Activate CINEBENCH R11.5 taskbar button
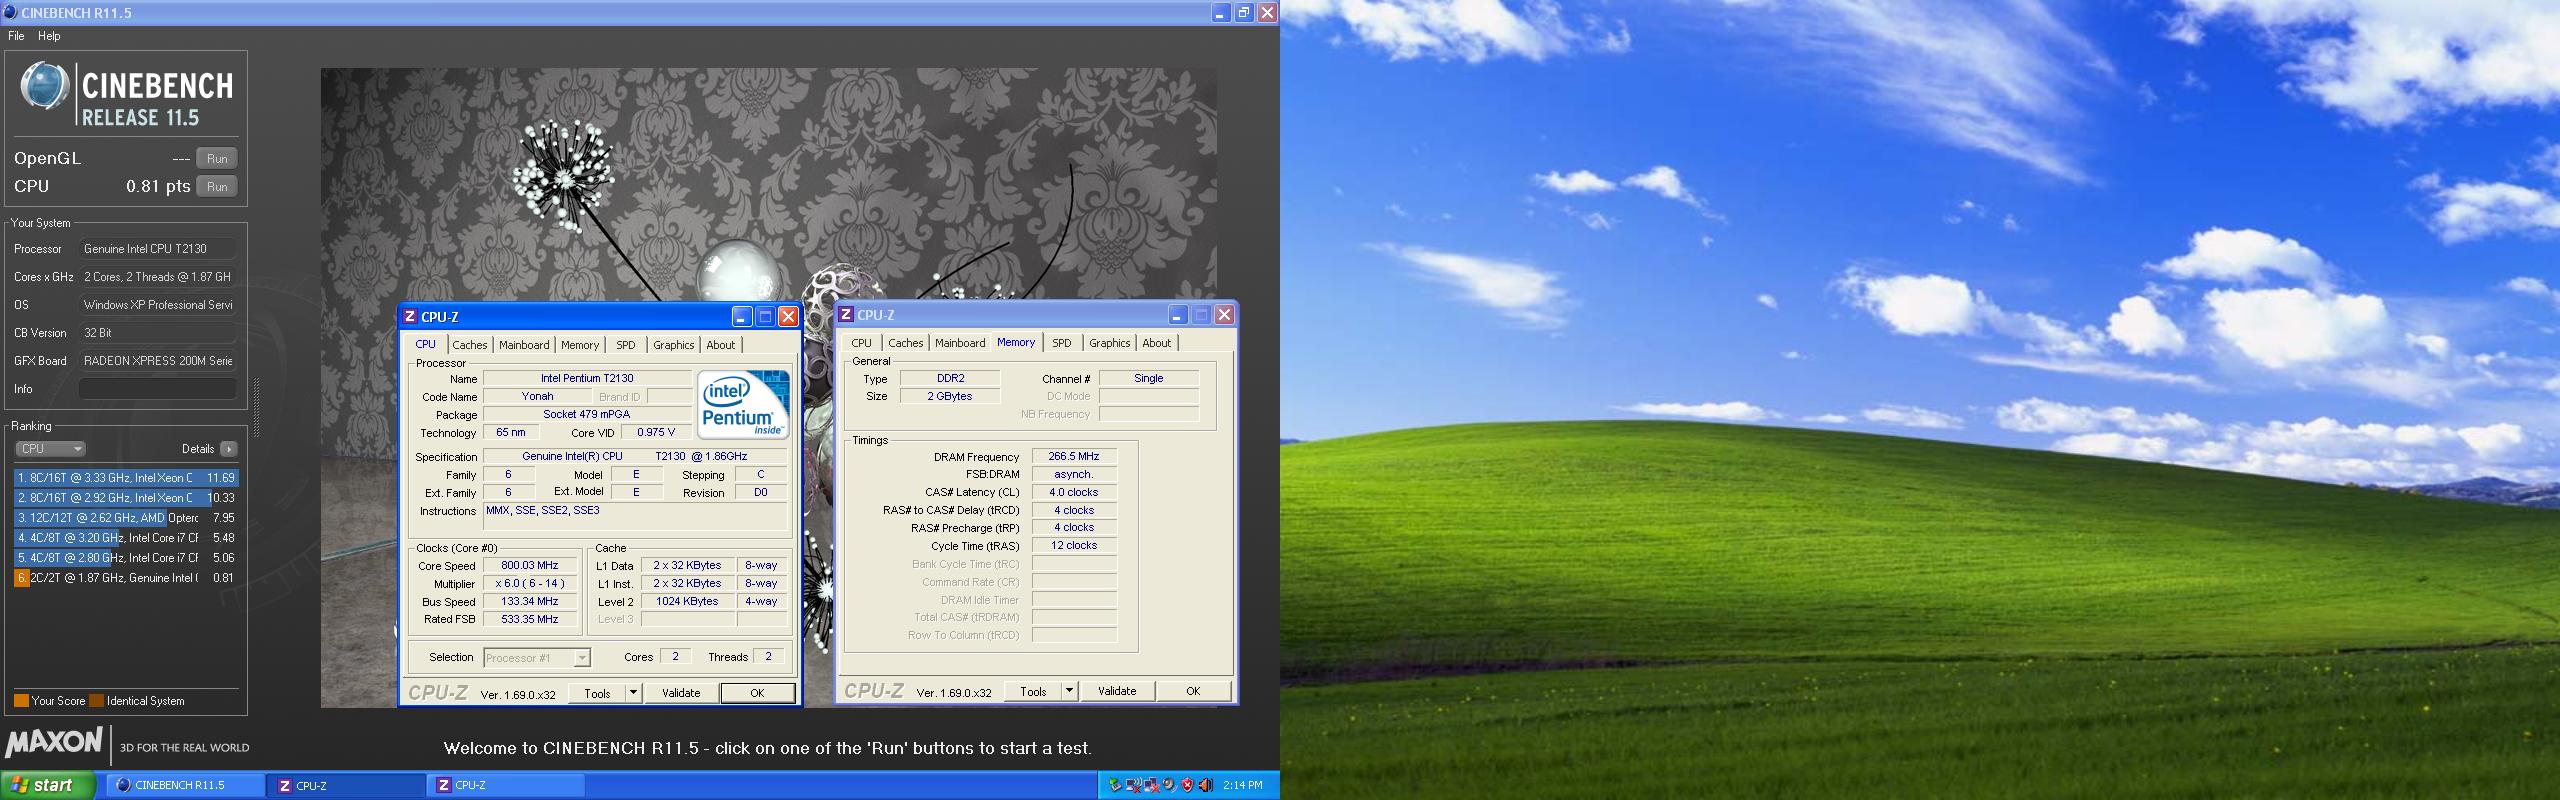Image resolution: width=2560 pixels, height=800 pixels. coord(185,785)
